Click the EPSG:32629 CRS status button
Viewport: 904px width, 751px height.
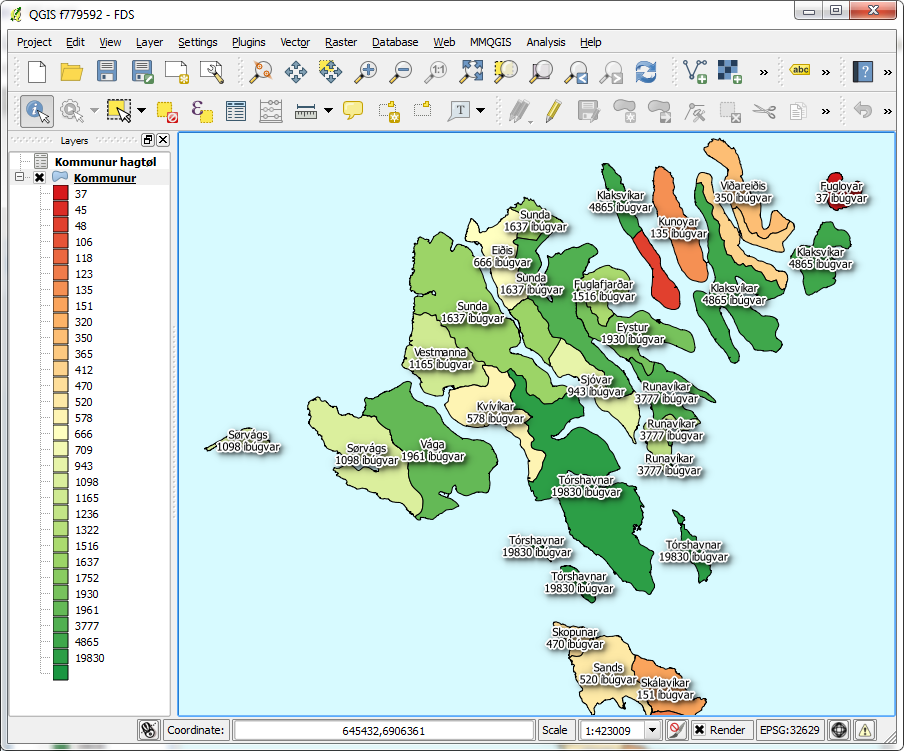tap(789, 730)
